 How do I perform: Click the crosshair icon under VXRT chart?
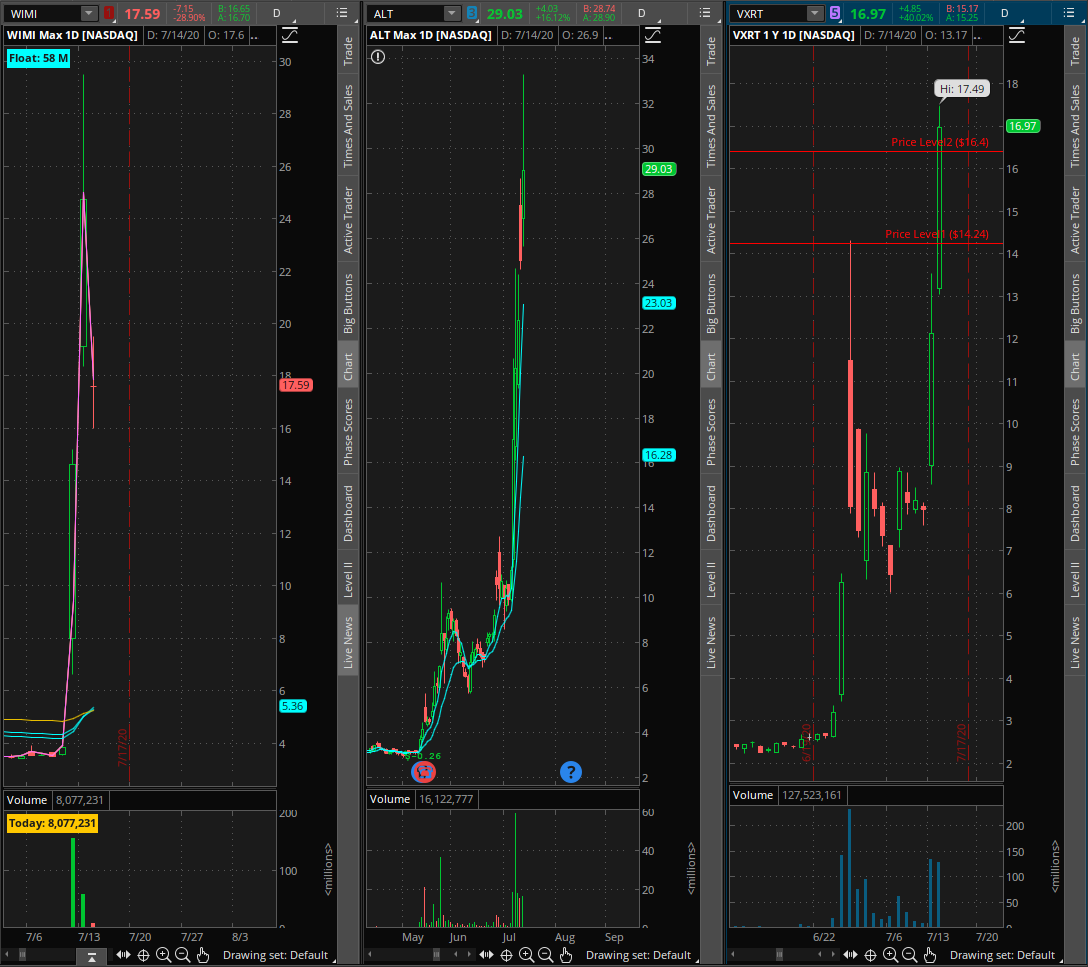[x=870, y=955]
